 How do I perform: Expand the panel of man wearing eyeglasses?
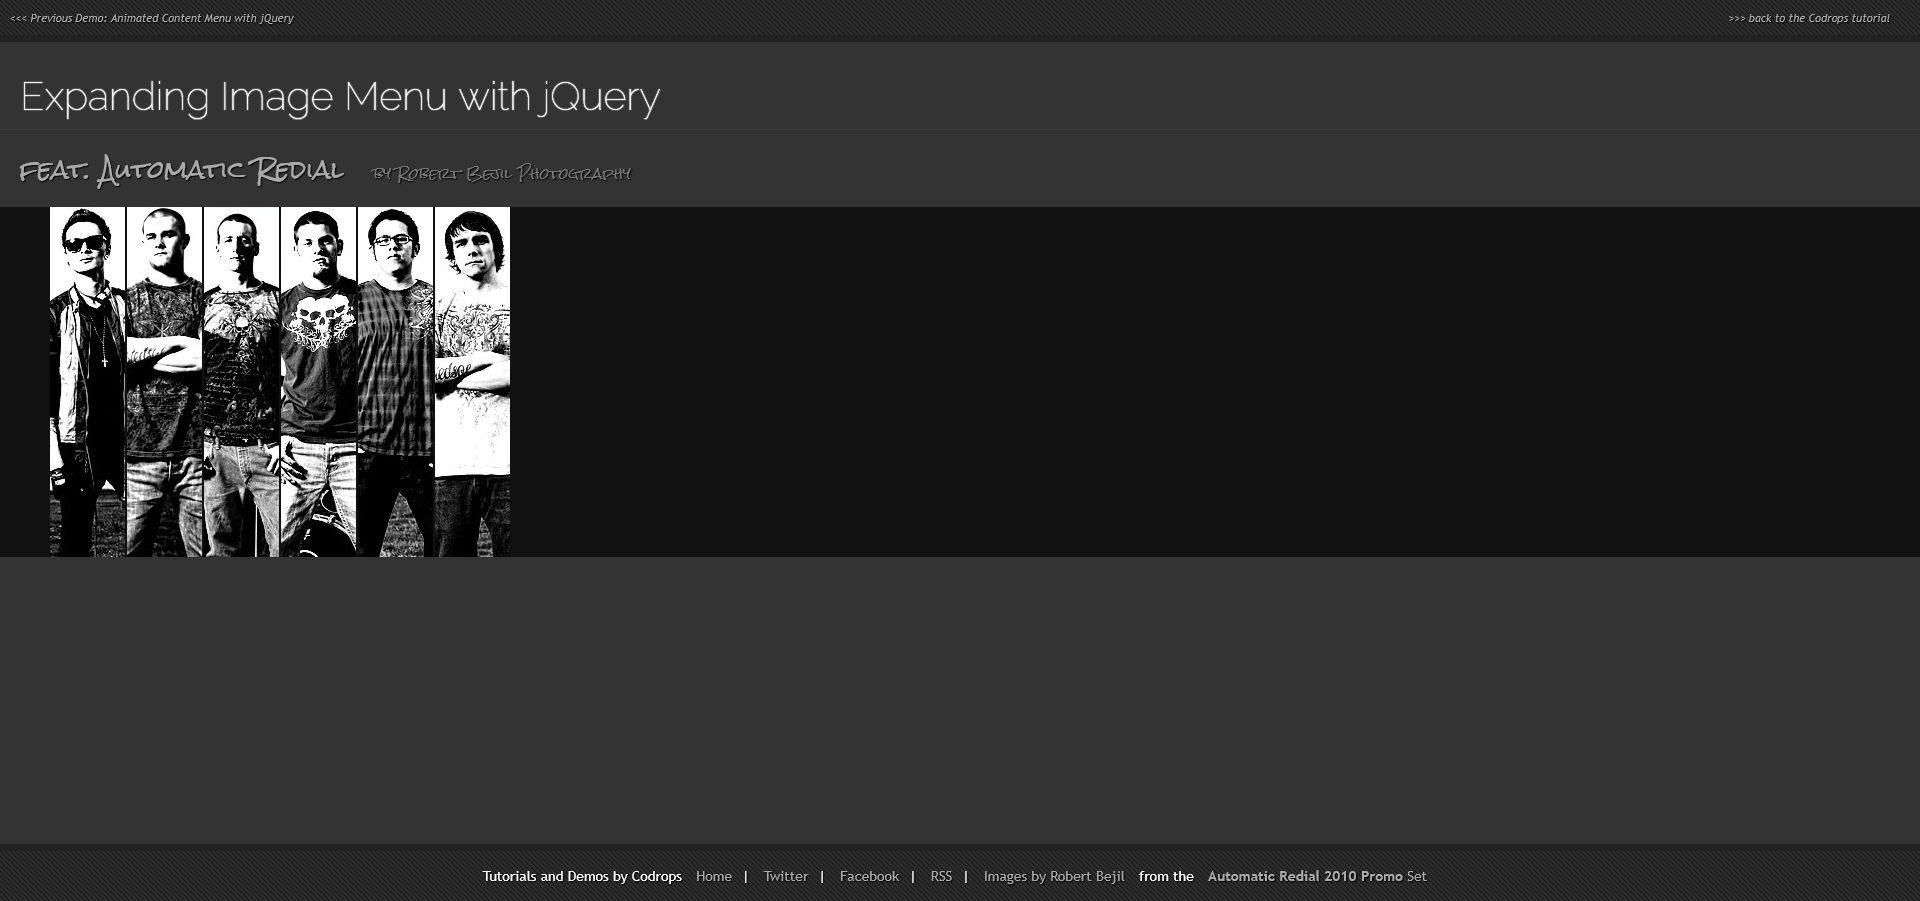pyautogui.click(x=395, y=381)
